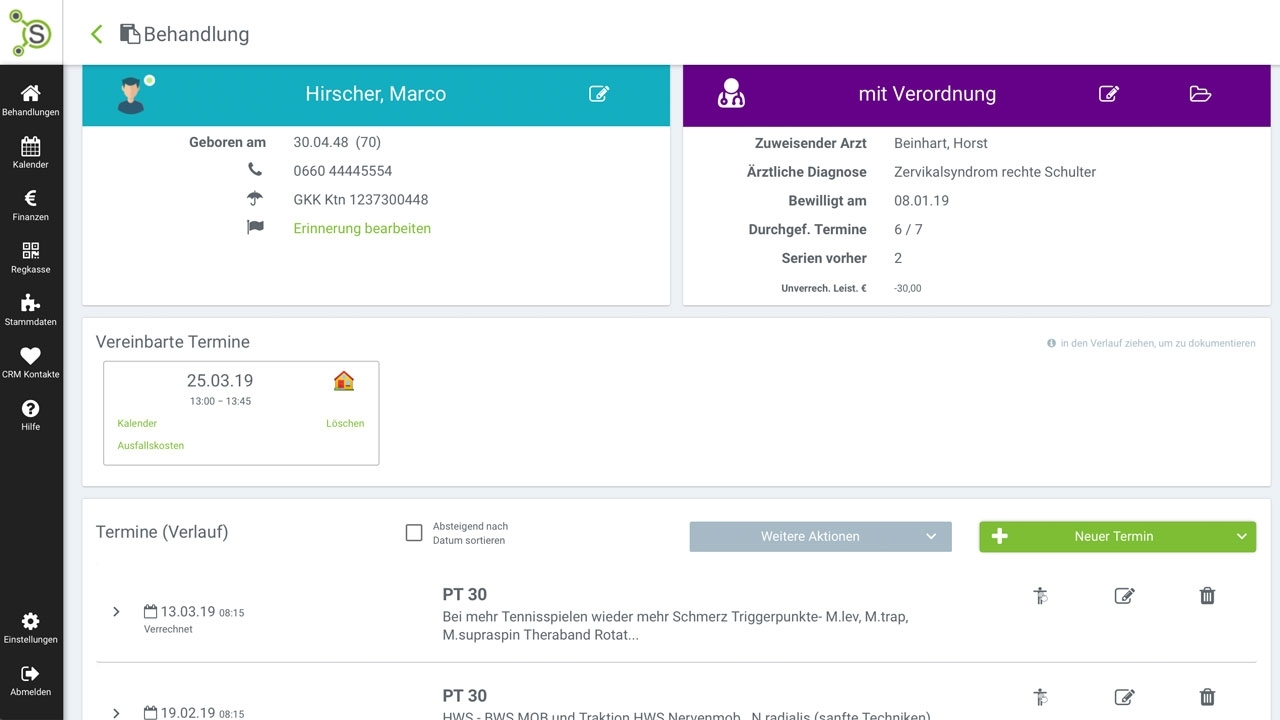
Task: Click the Verrechnet status under 13.03.19
Action: pyautogui.click(x=168, y=629)
